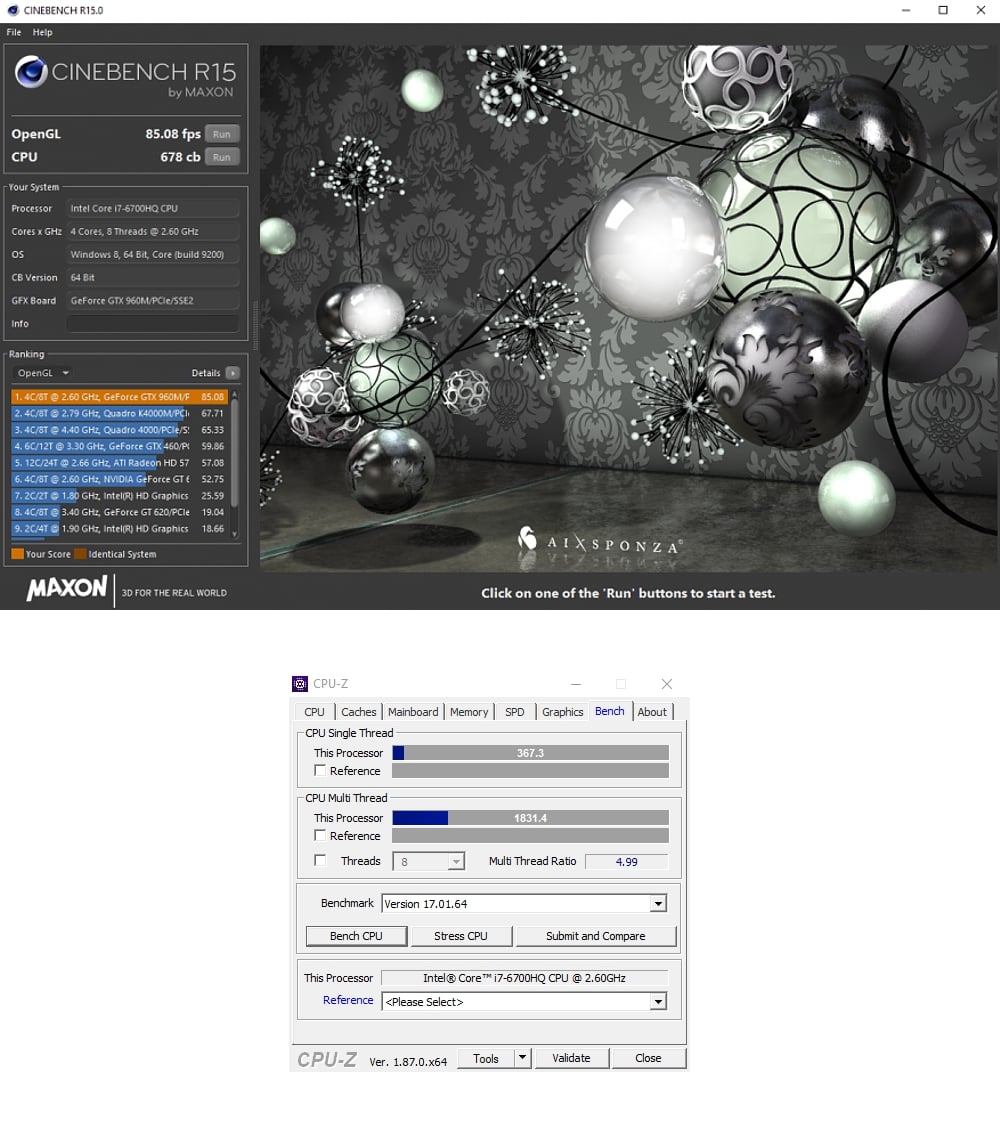Click the CPU-Z title bar icon
1000x1140 pixels.
300,683
